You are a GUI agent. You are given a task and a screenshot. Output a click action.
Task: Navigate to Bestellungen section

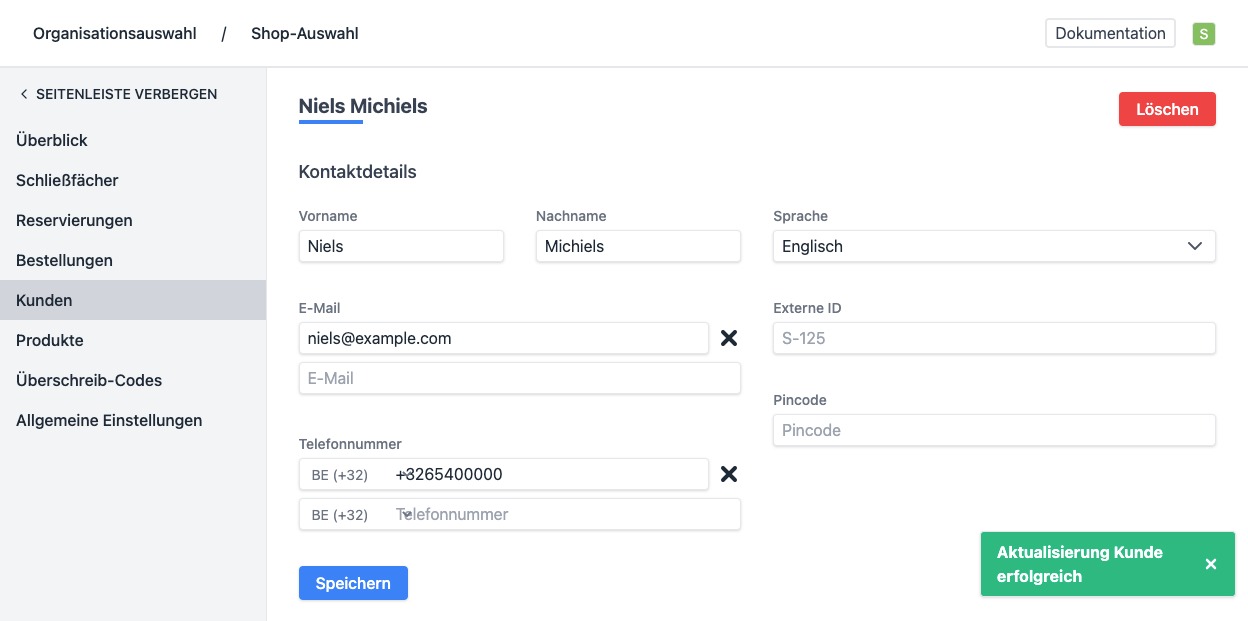click(64, 260)
